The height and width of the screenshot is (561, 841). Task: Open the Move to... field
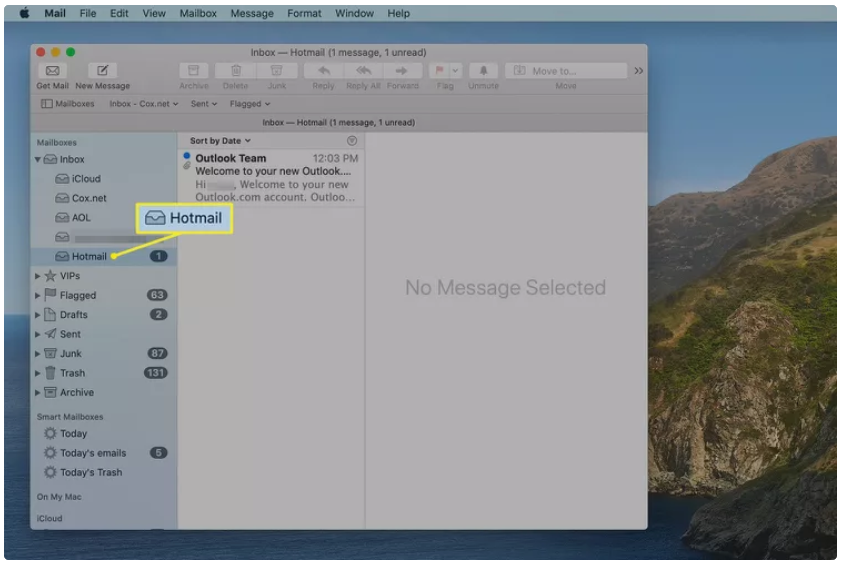tap(566, 71)
